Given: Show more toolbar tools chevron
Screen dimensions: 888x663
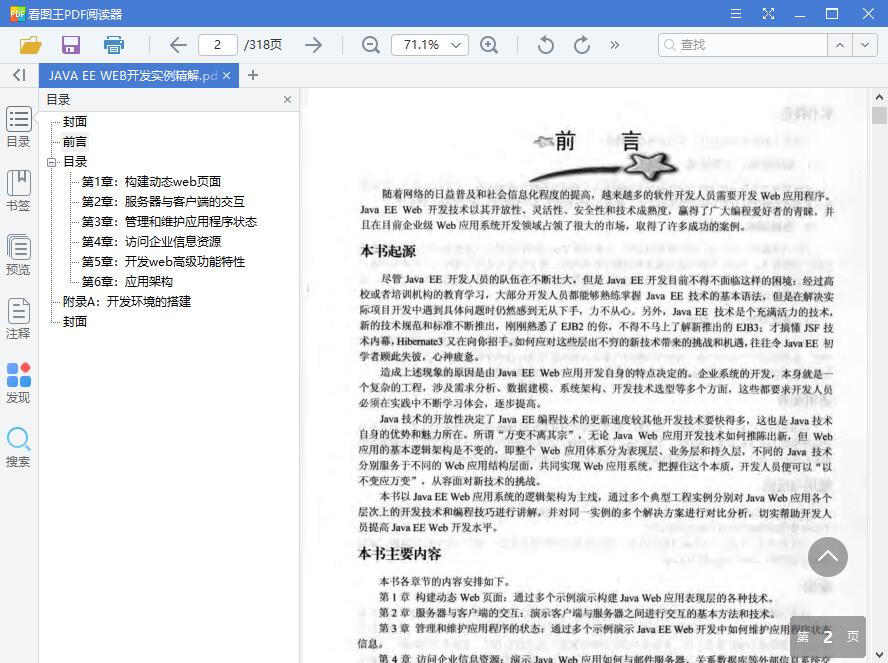Looking at the screenshot, I should pyautogui.click(x=614, y=45).
